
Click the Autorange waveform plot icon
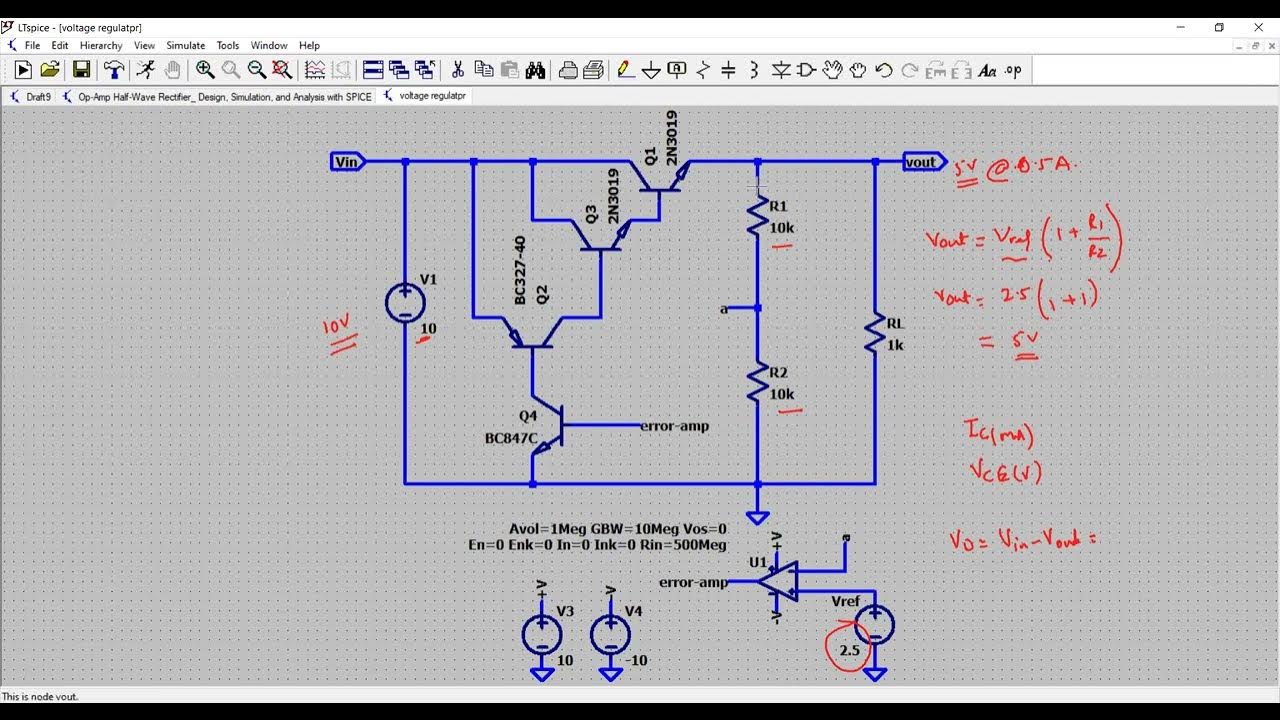click(x=315, y=70)
